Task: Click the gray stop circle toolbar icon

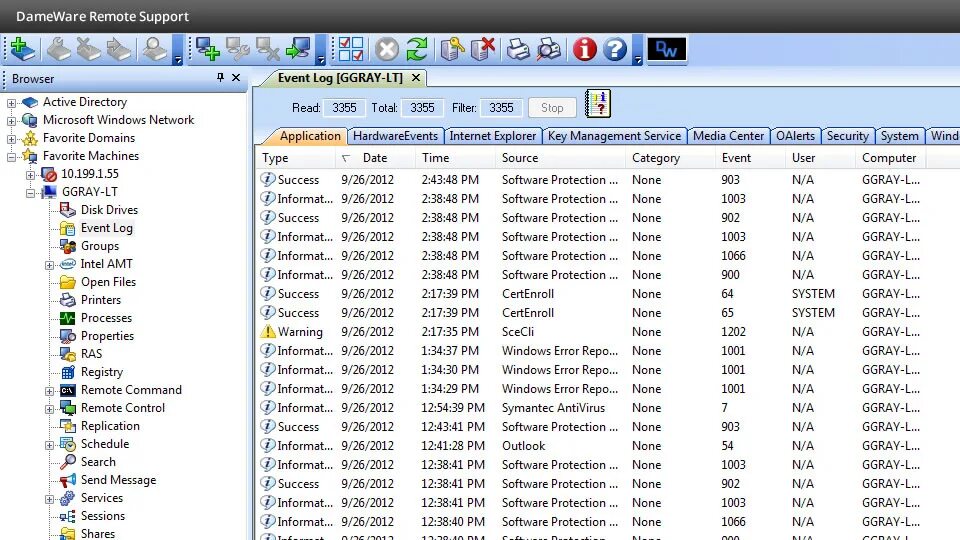Action: pyautogui.click(x=386, y=49)
